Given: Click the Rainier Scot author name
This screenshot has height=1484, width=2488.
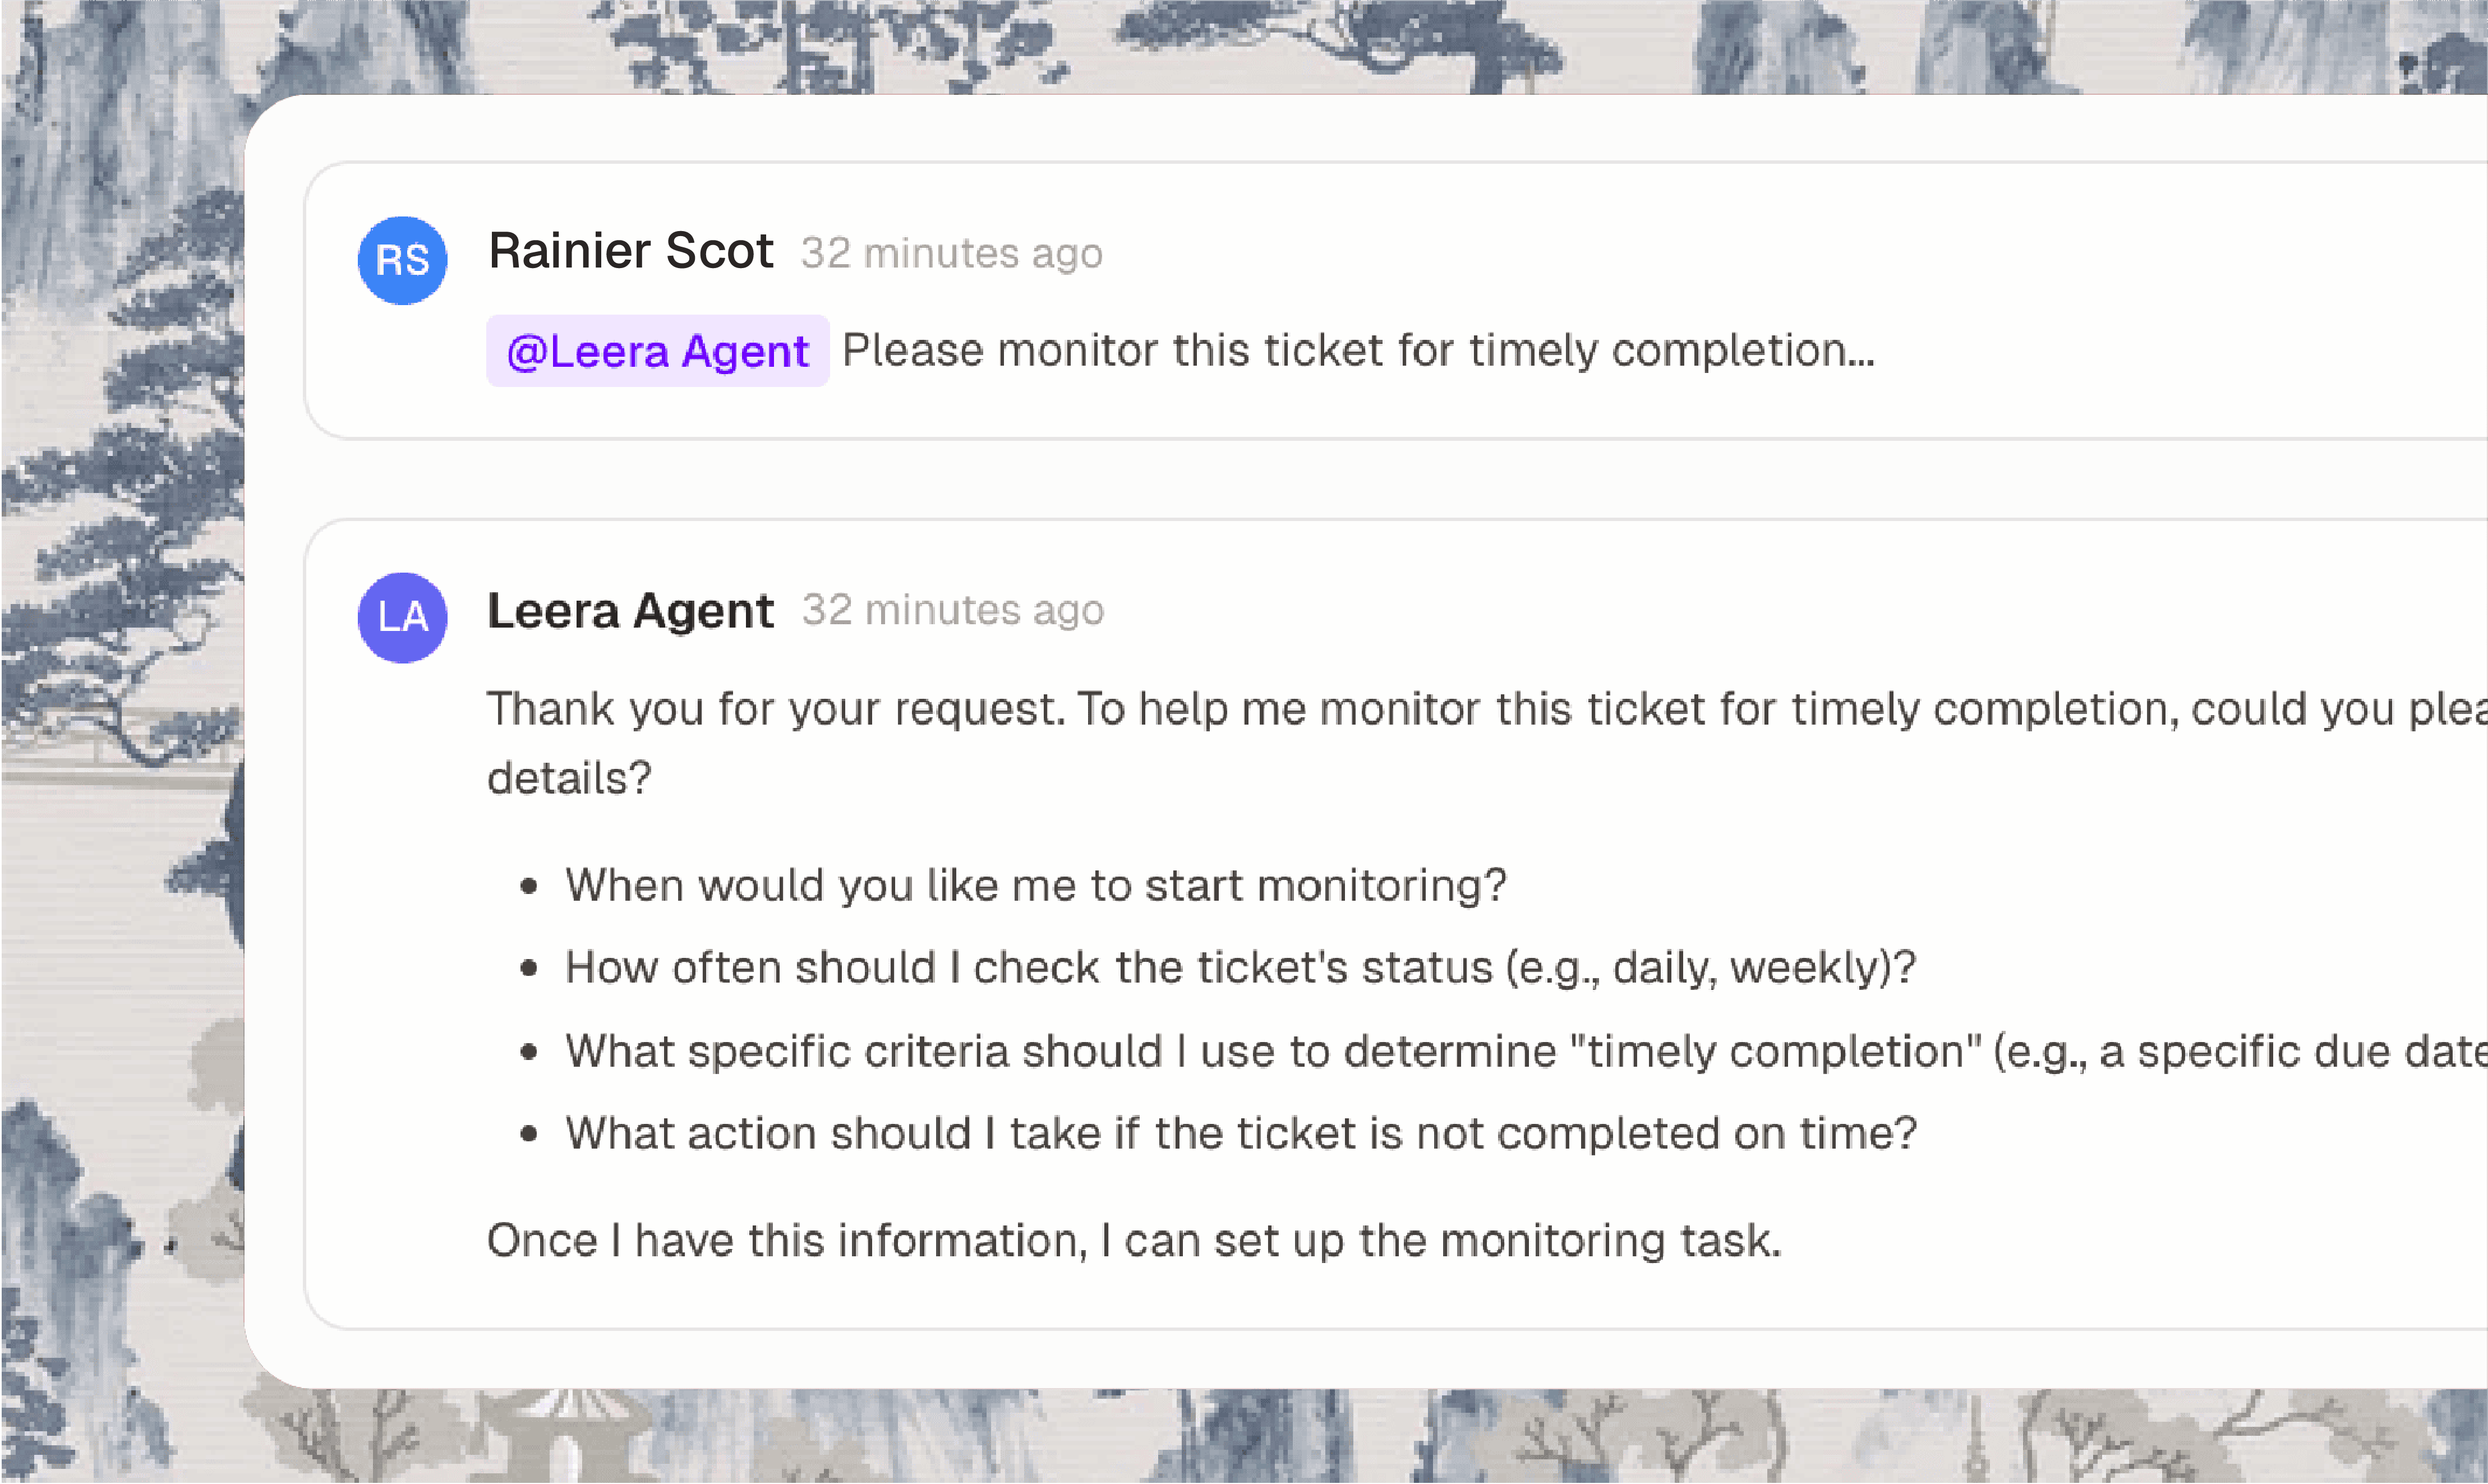Looking at the screenshot, I should (x=630, y=251).
